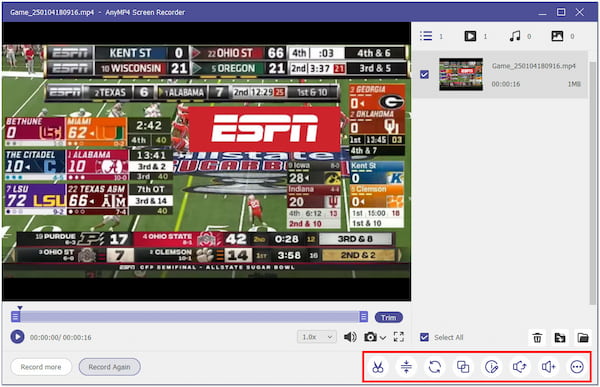Open the file merger tool
Image resolution: width=600 pixels, height=387 pixels.
coord(463,367)
